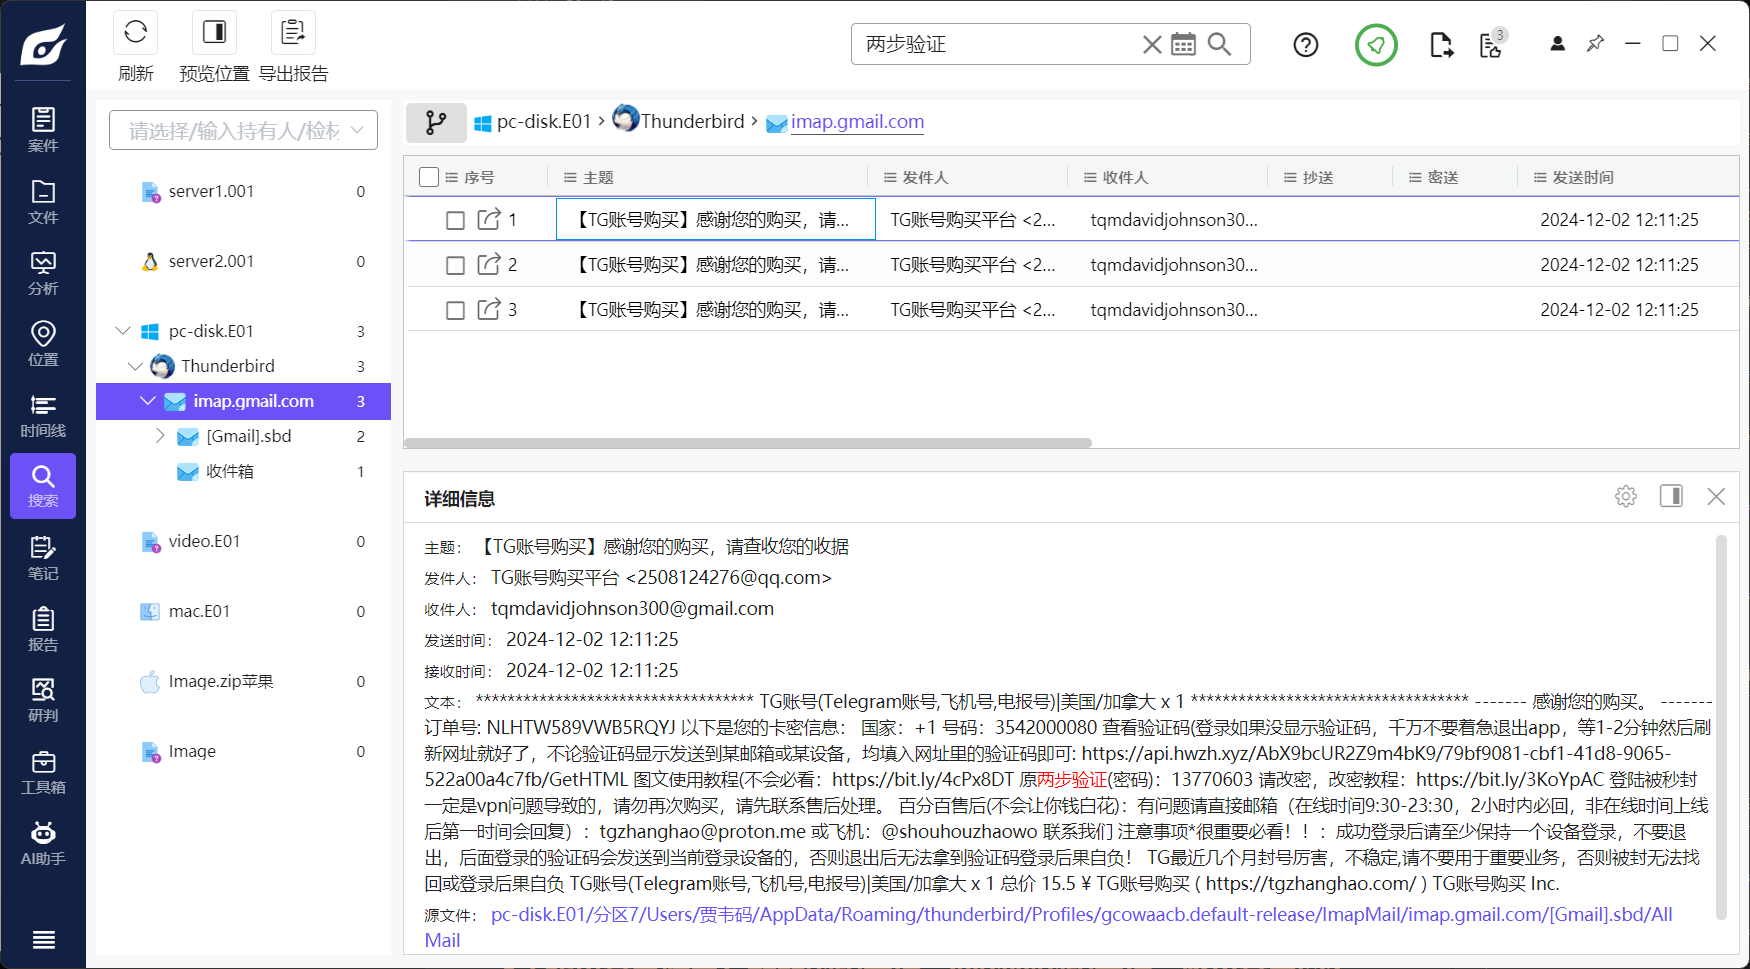Open the calendar date filter in search box

pos(1183,44)
